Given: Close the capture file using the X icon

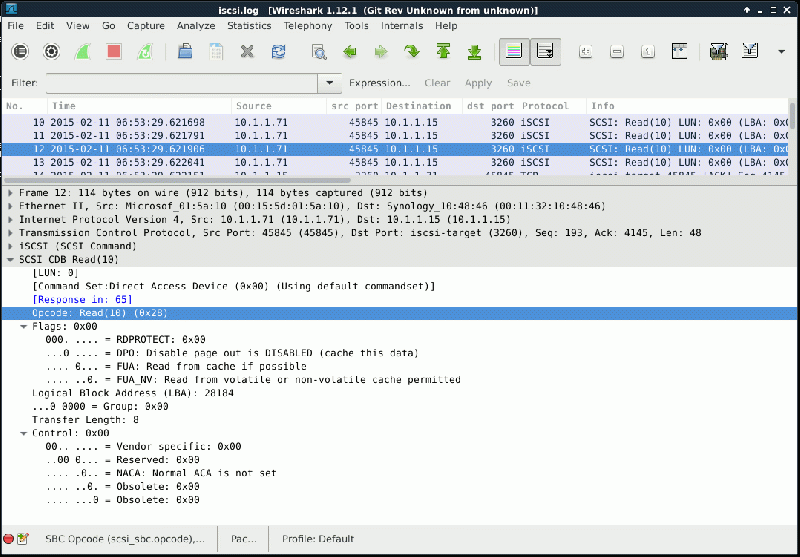Looking at the screenshot, I should pos(247,52).
